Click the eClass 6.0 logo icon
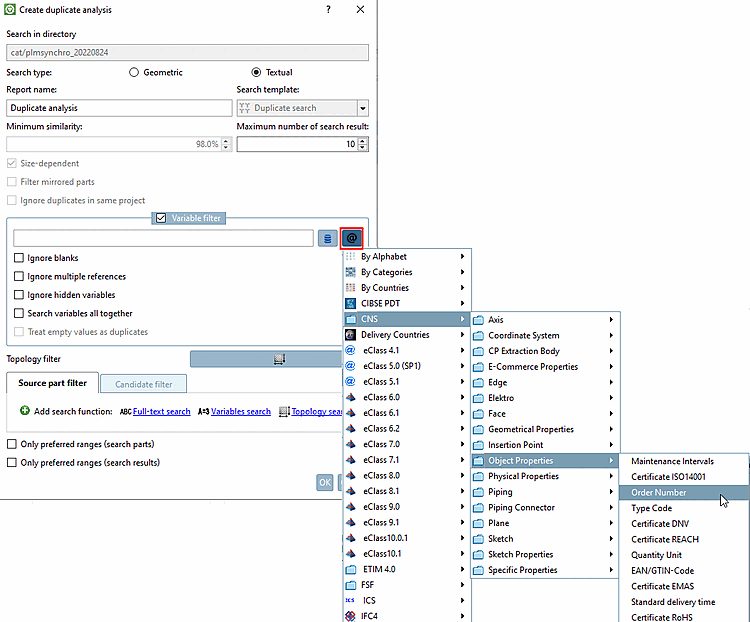The width and height of the screenshot is (750, 622). pyautogui.click(x=351, y=397)
